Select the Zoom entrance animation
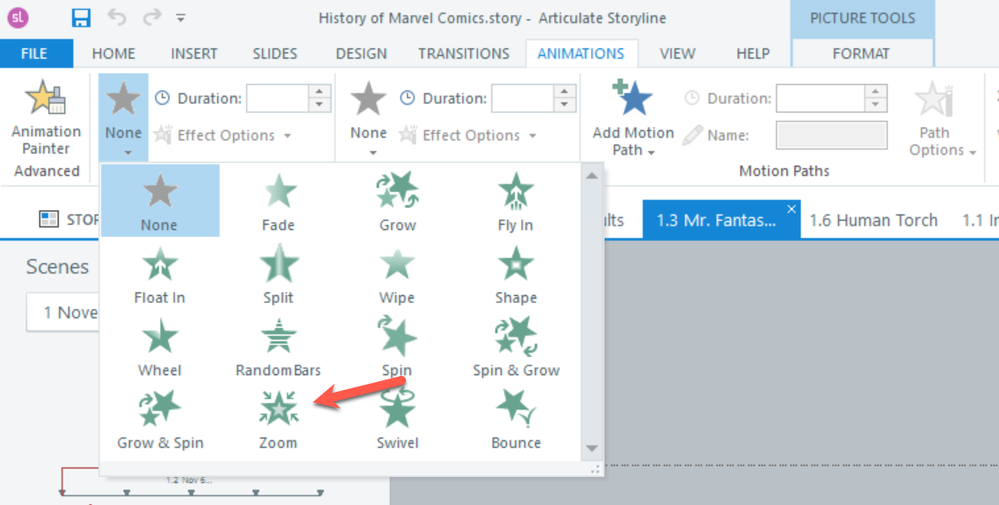Viewport: 999px width, 505px height. tap(278, 418)
